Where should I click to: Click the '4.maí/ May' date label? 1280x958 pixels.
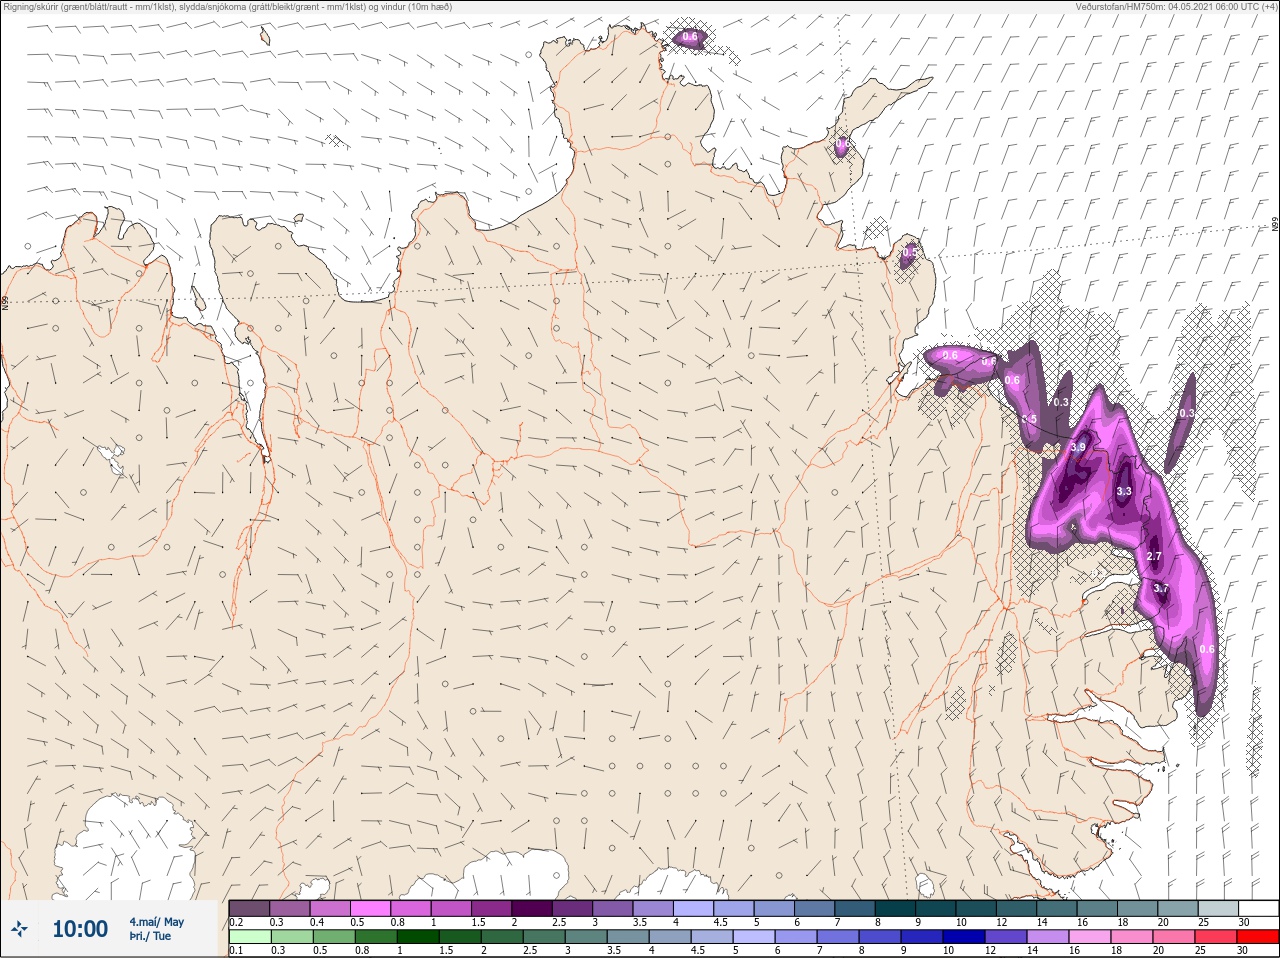pyautogui.click(x=156, y=922)
